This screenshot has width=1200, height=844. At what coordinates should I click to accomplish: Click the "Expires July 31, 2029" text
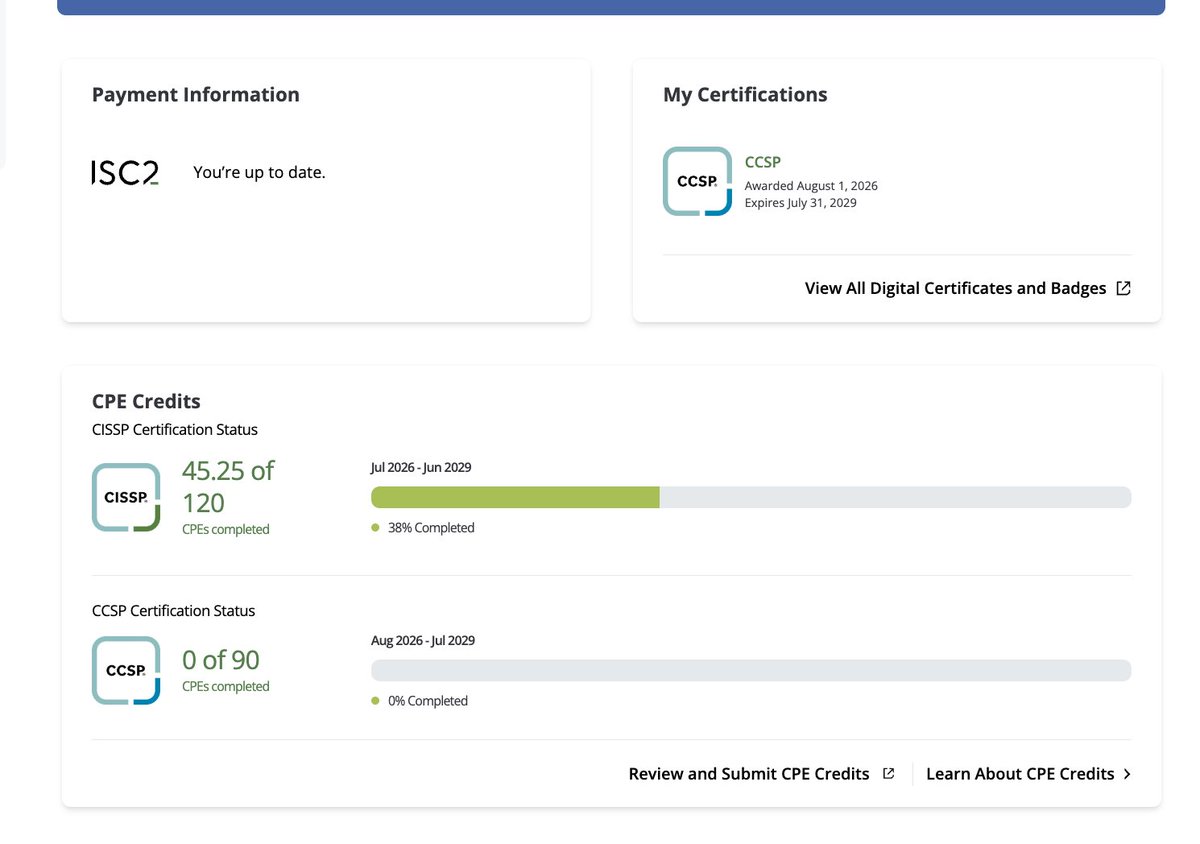[801, 203]
